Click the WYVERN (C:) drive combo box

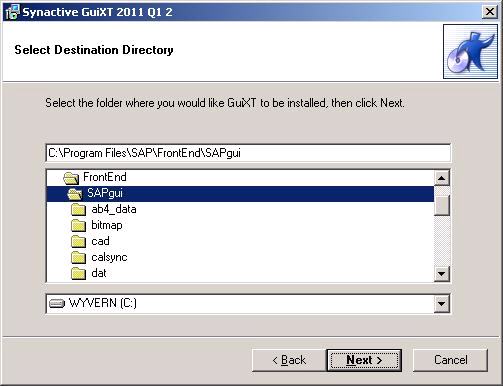click(248, 304)
